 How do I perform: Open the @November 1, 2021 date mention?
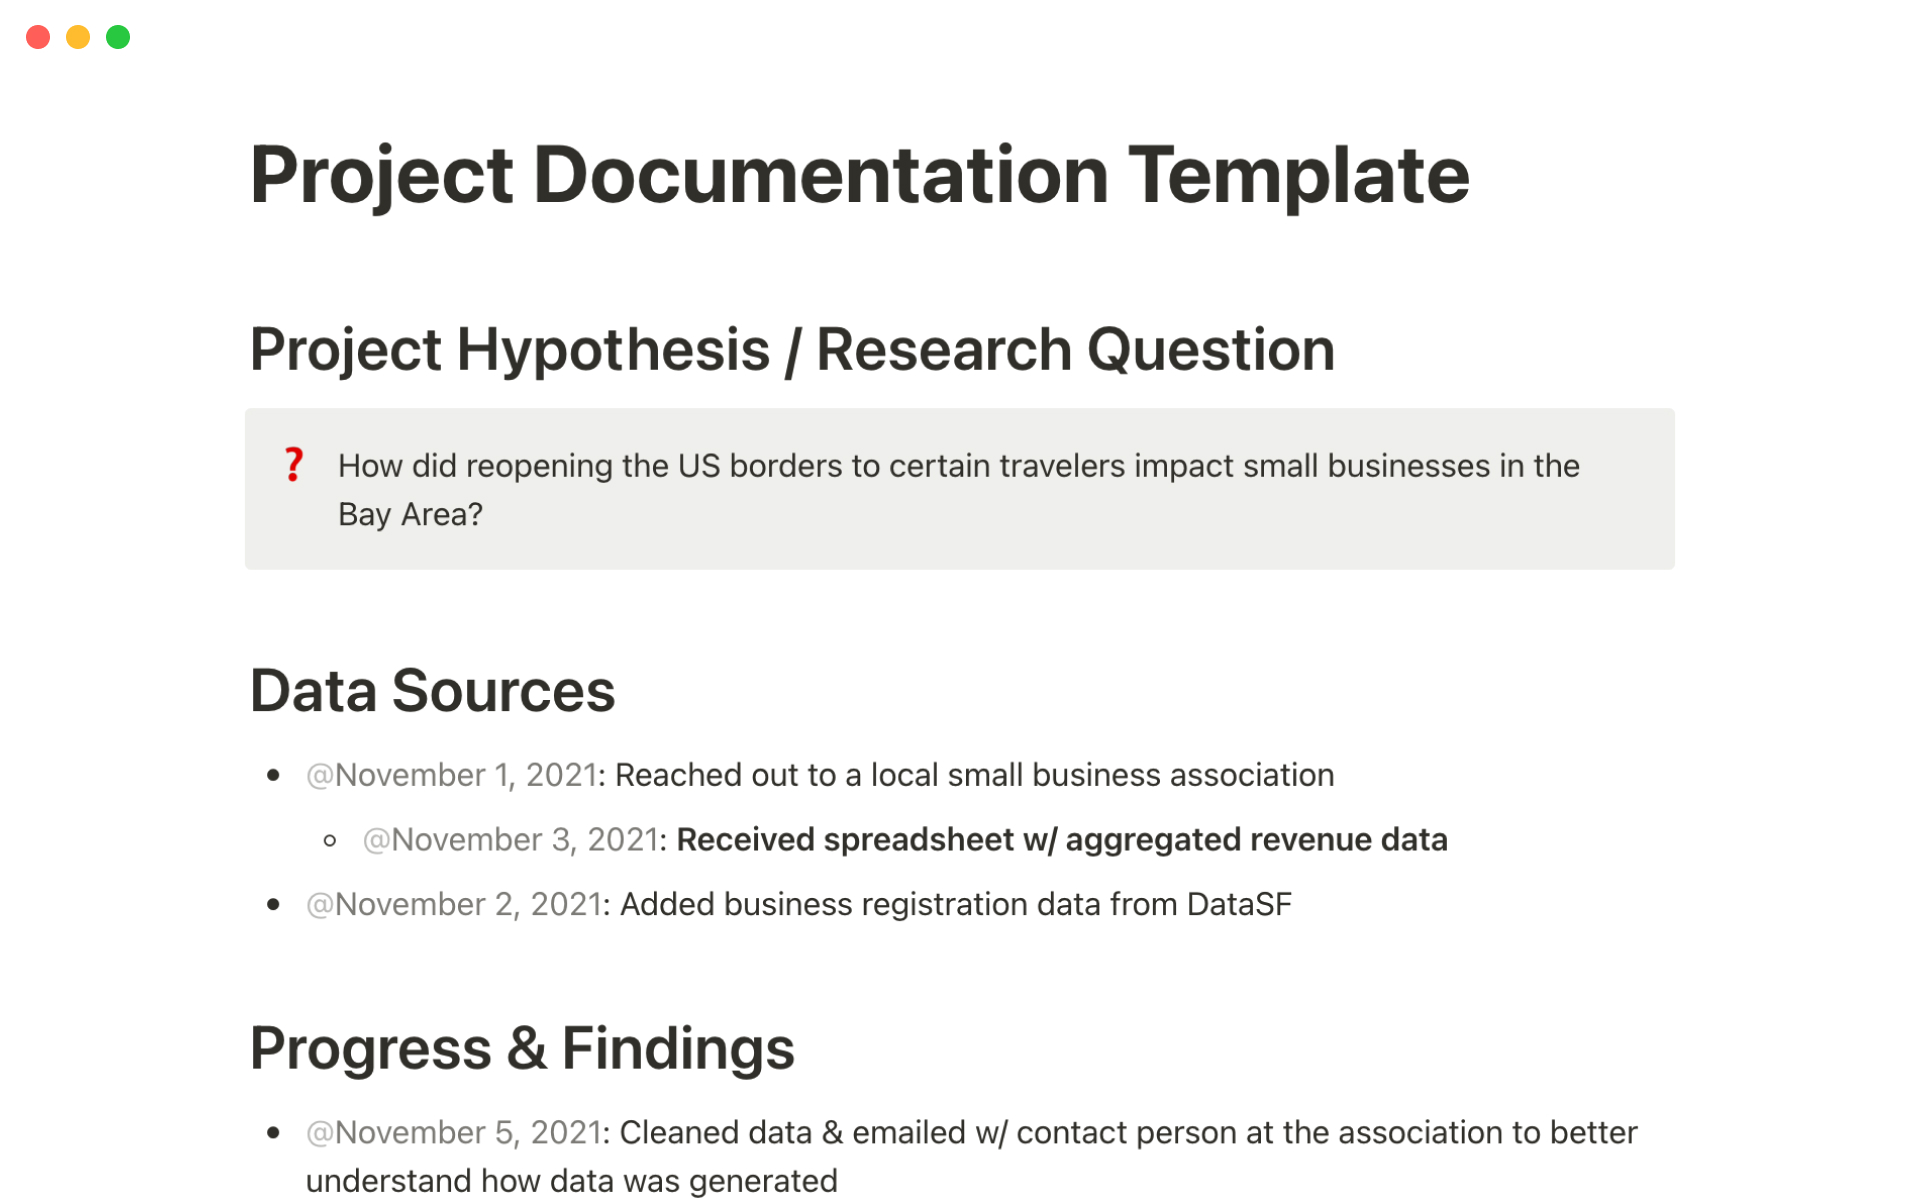pos(451,775)
